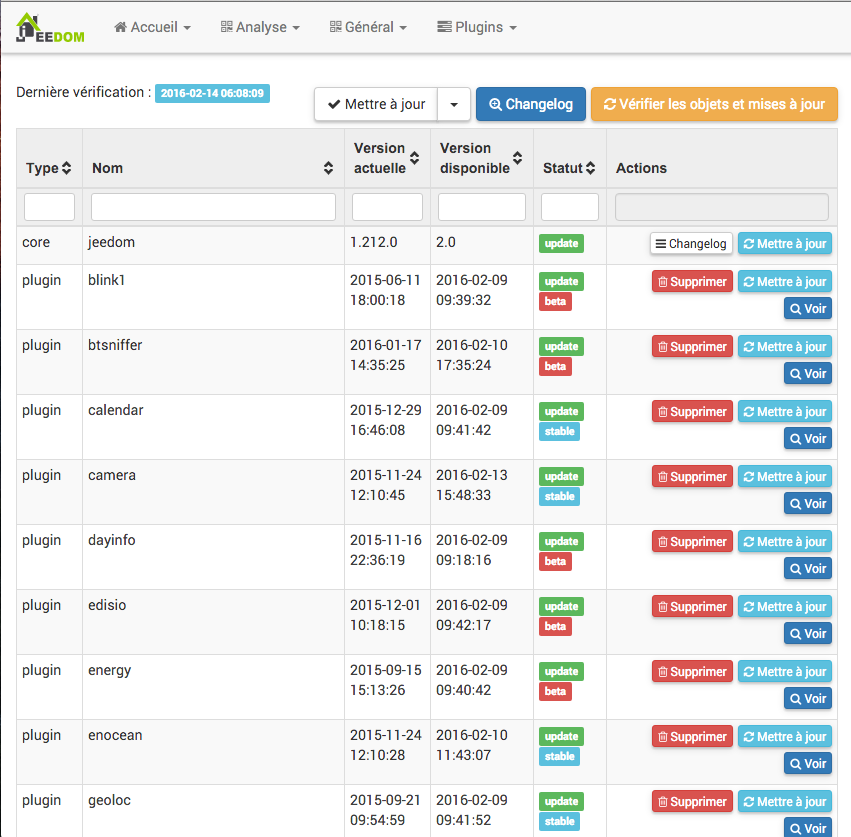This screenshot has width=851, height=837.
Task: Open the Accueil menu
Action: pos(153,27)
